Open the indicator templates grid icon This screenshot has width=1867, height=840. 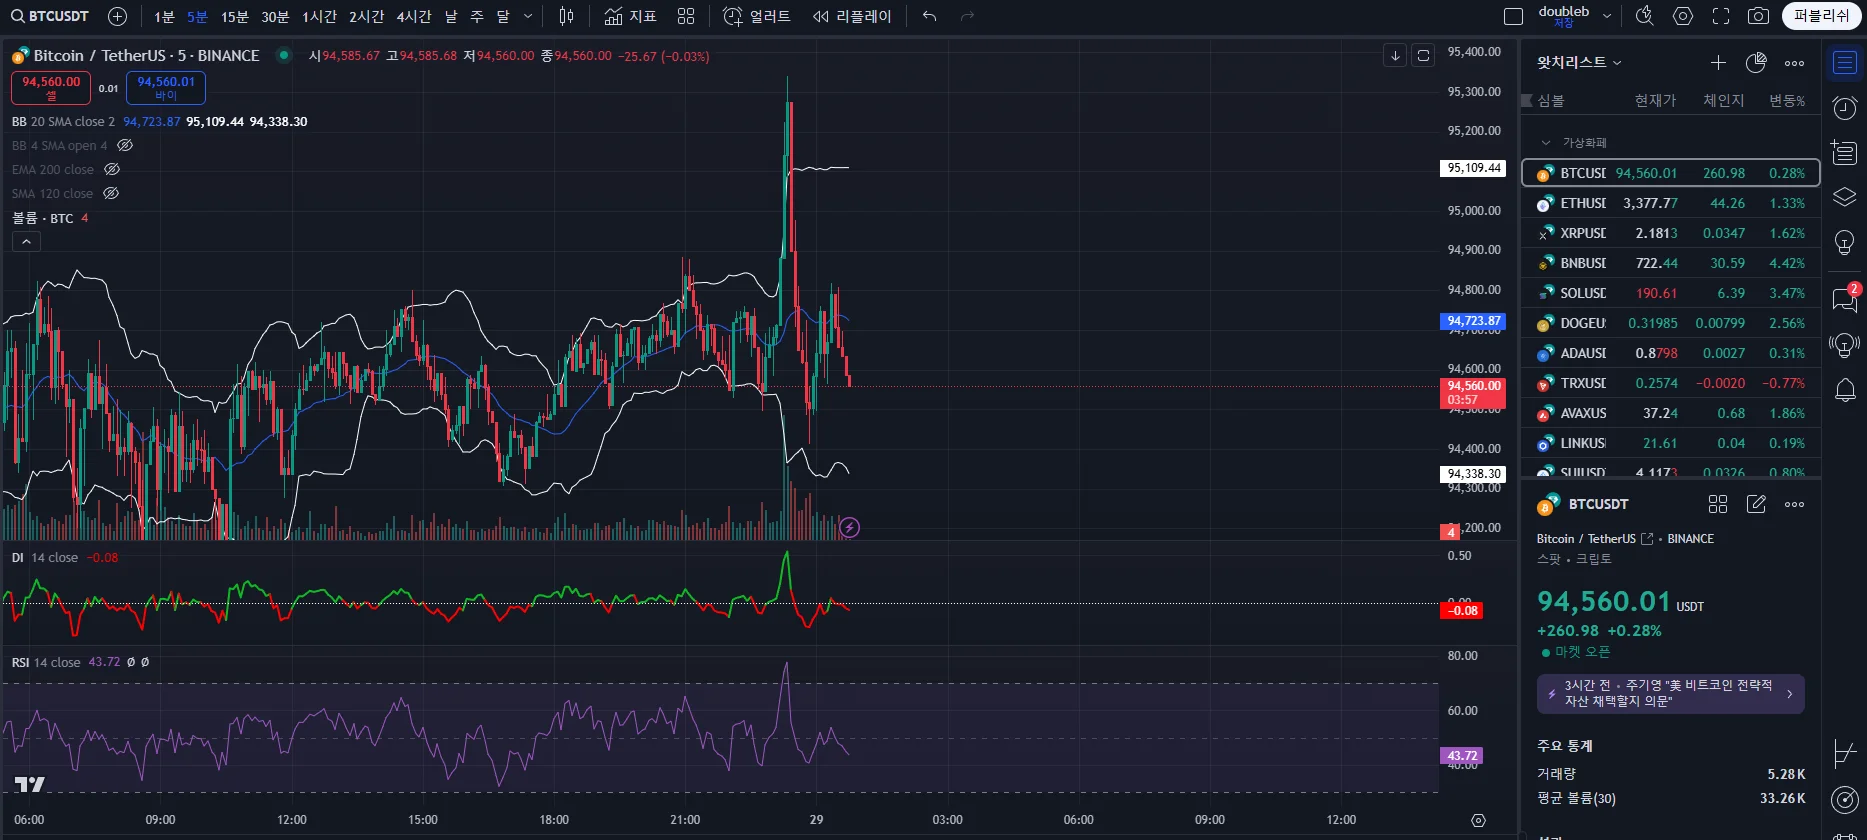click(x=686, y=16)
